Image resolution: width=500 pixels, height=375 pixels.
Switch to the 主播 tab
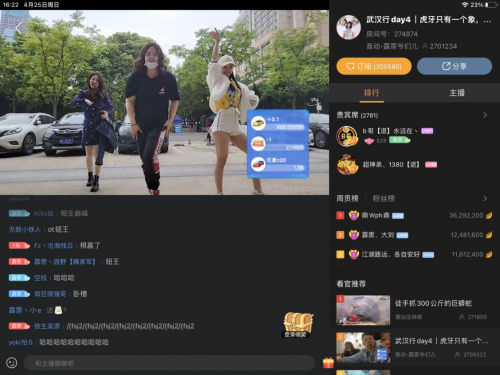coord(457,93)
